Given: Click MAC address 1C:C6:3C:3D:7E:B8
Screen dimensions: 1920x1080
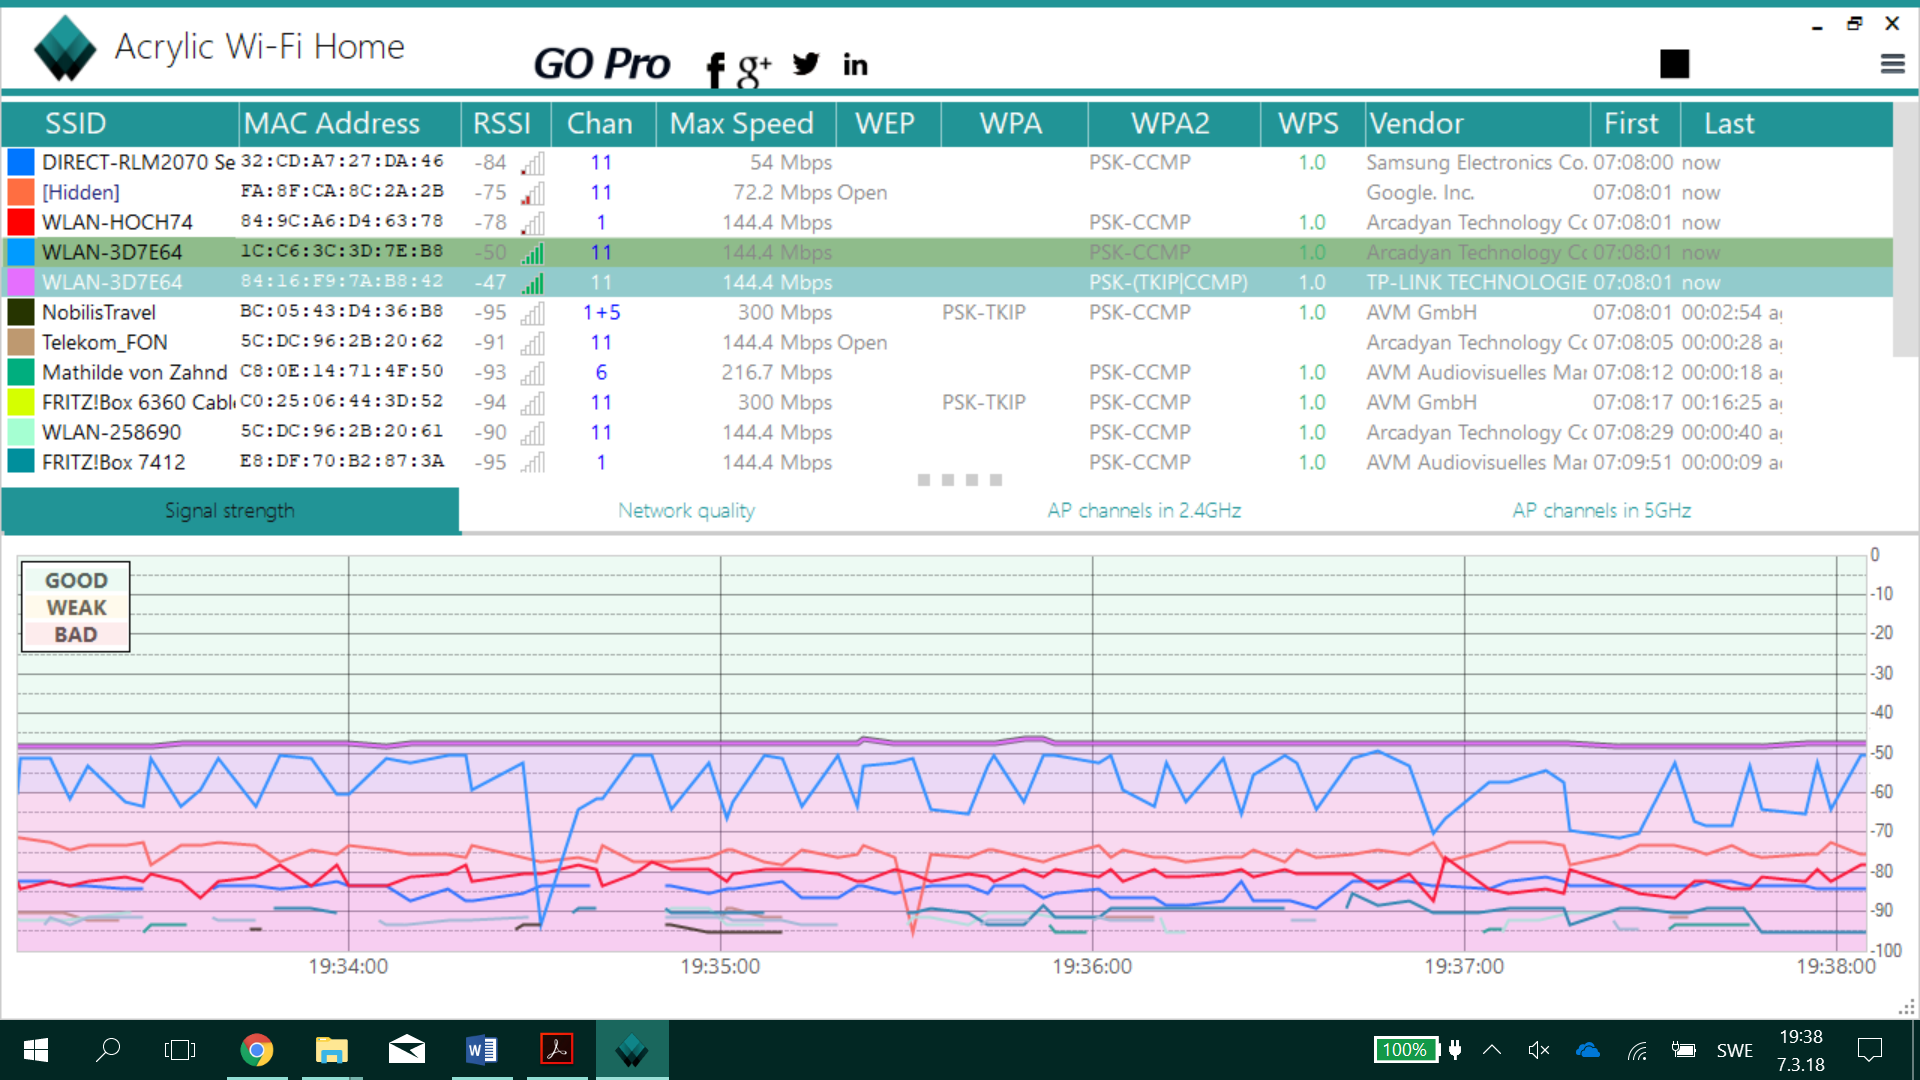Looking at the screenshot, I should pyautogui.click(x=342, y=251).
